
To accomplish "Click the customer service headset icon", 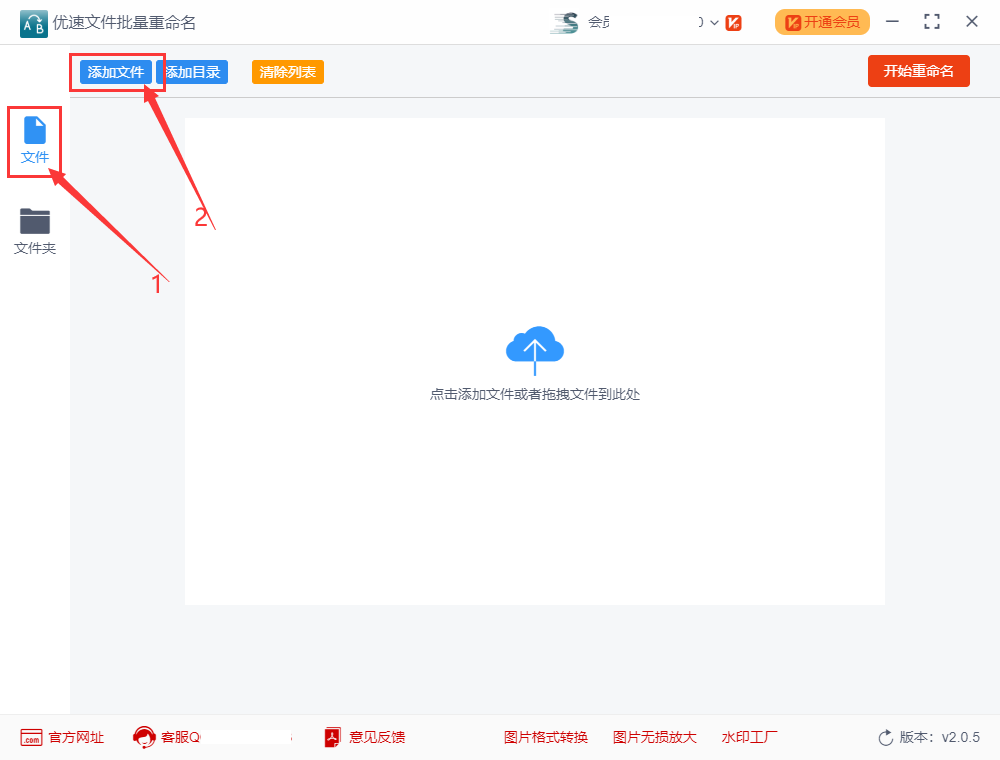I will tap(144, 738).
